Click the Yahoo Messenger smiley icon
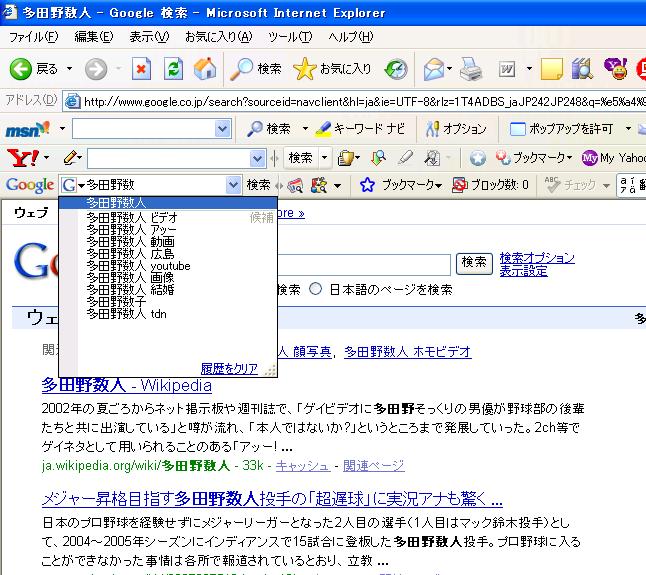 pyautogui.click(x=615, y=68)
